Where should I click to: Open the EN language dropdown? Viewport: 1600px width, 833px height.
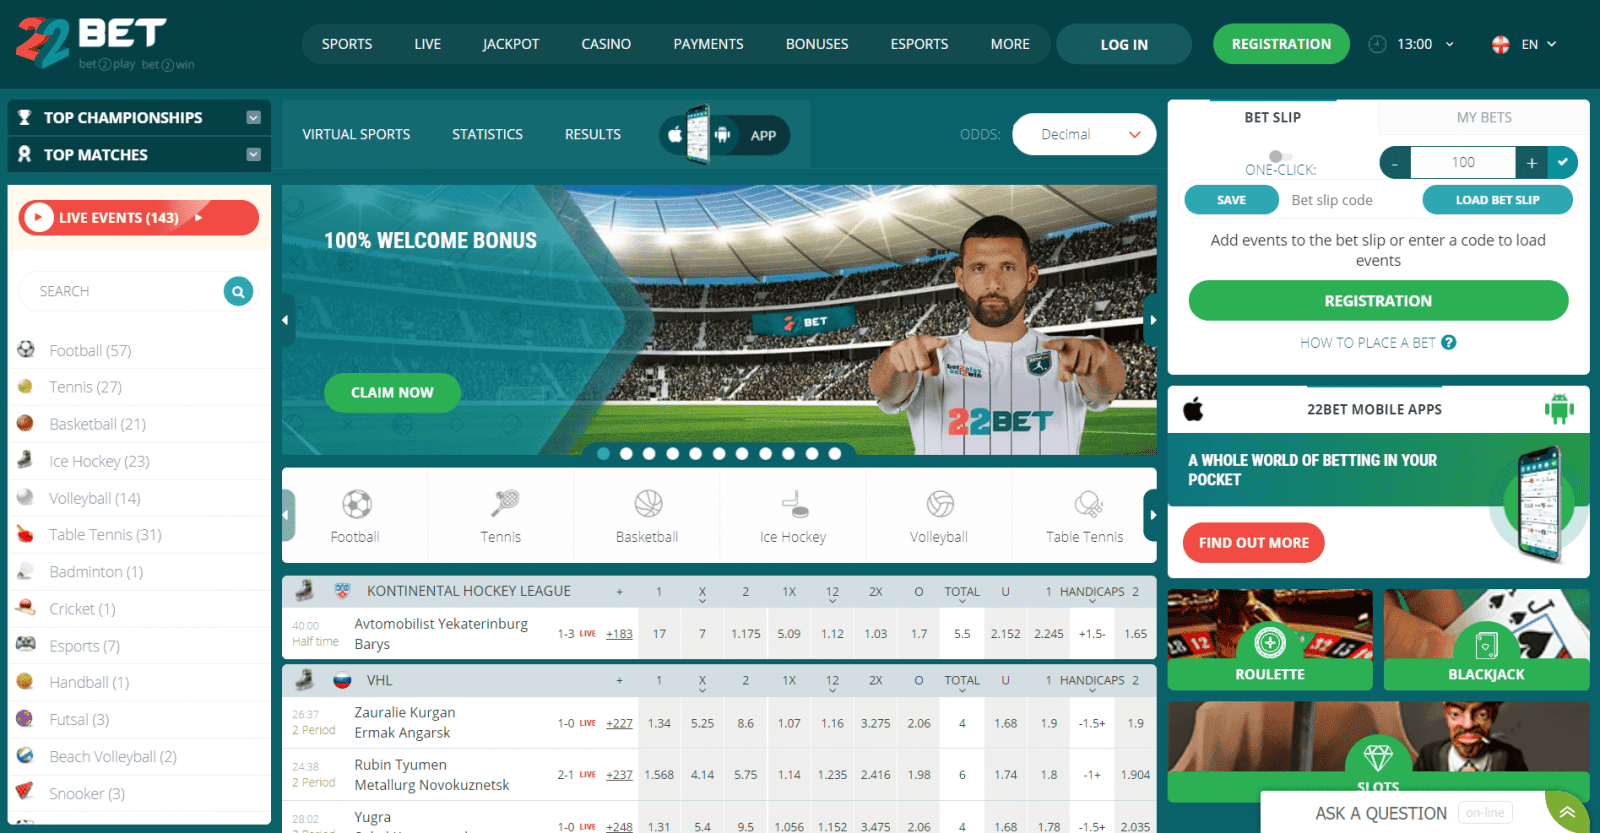1539,44
